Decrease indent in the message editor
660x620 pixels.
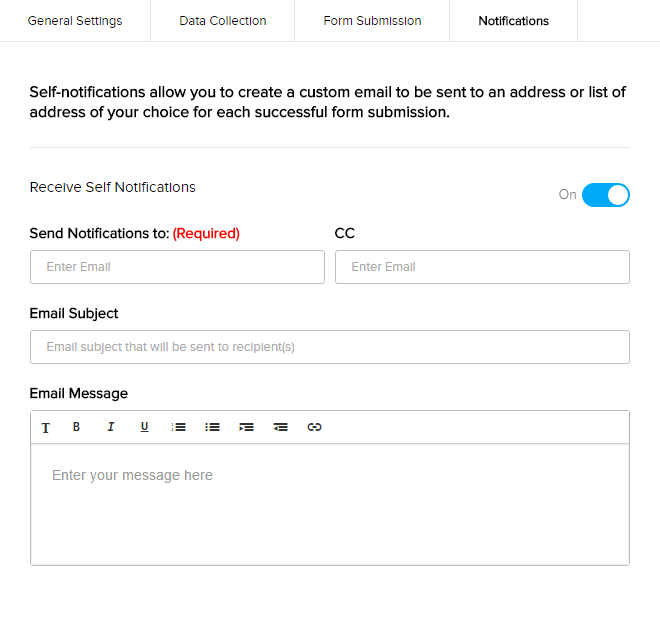click(x=281, y=427)
